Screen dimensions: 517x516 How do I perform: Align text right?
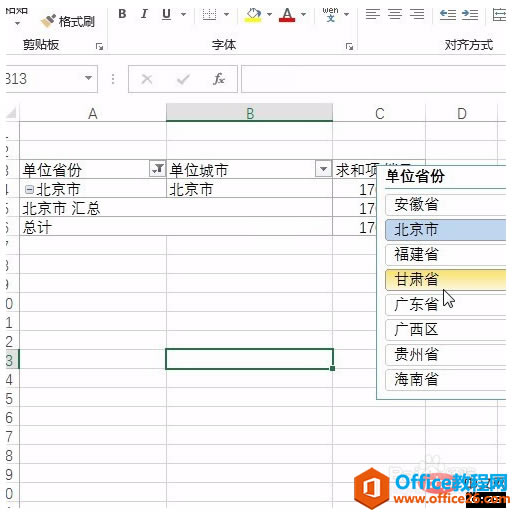coord(417,14)
